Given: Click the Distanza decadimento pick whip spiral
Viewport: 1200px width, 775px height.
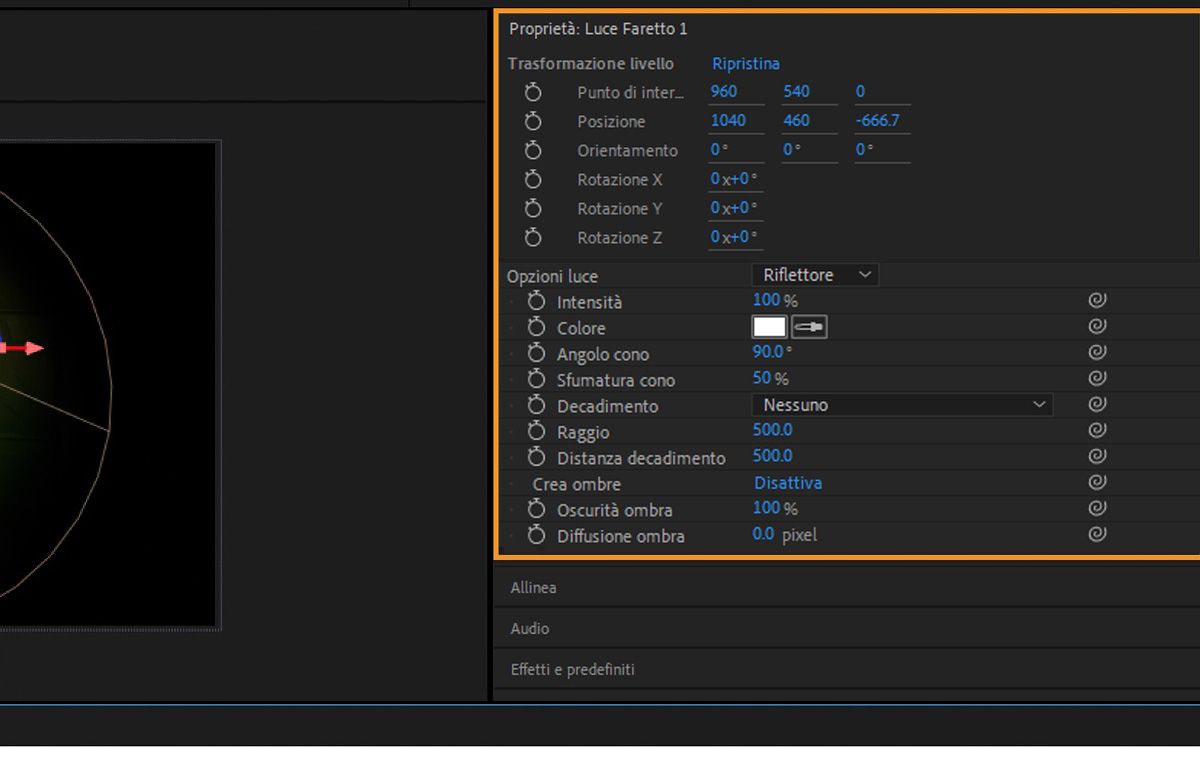Looking at the screenshot, I should coord(1097,456).
